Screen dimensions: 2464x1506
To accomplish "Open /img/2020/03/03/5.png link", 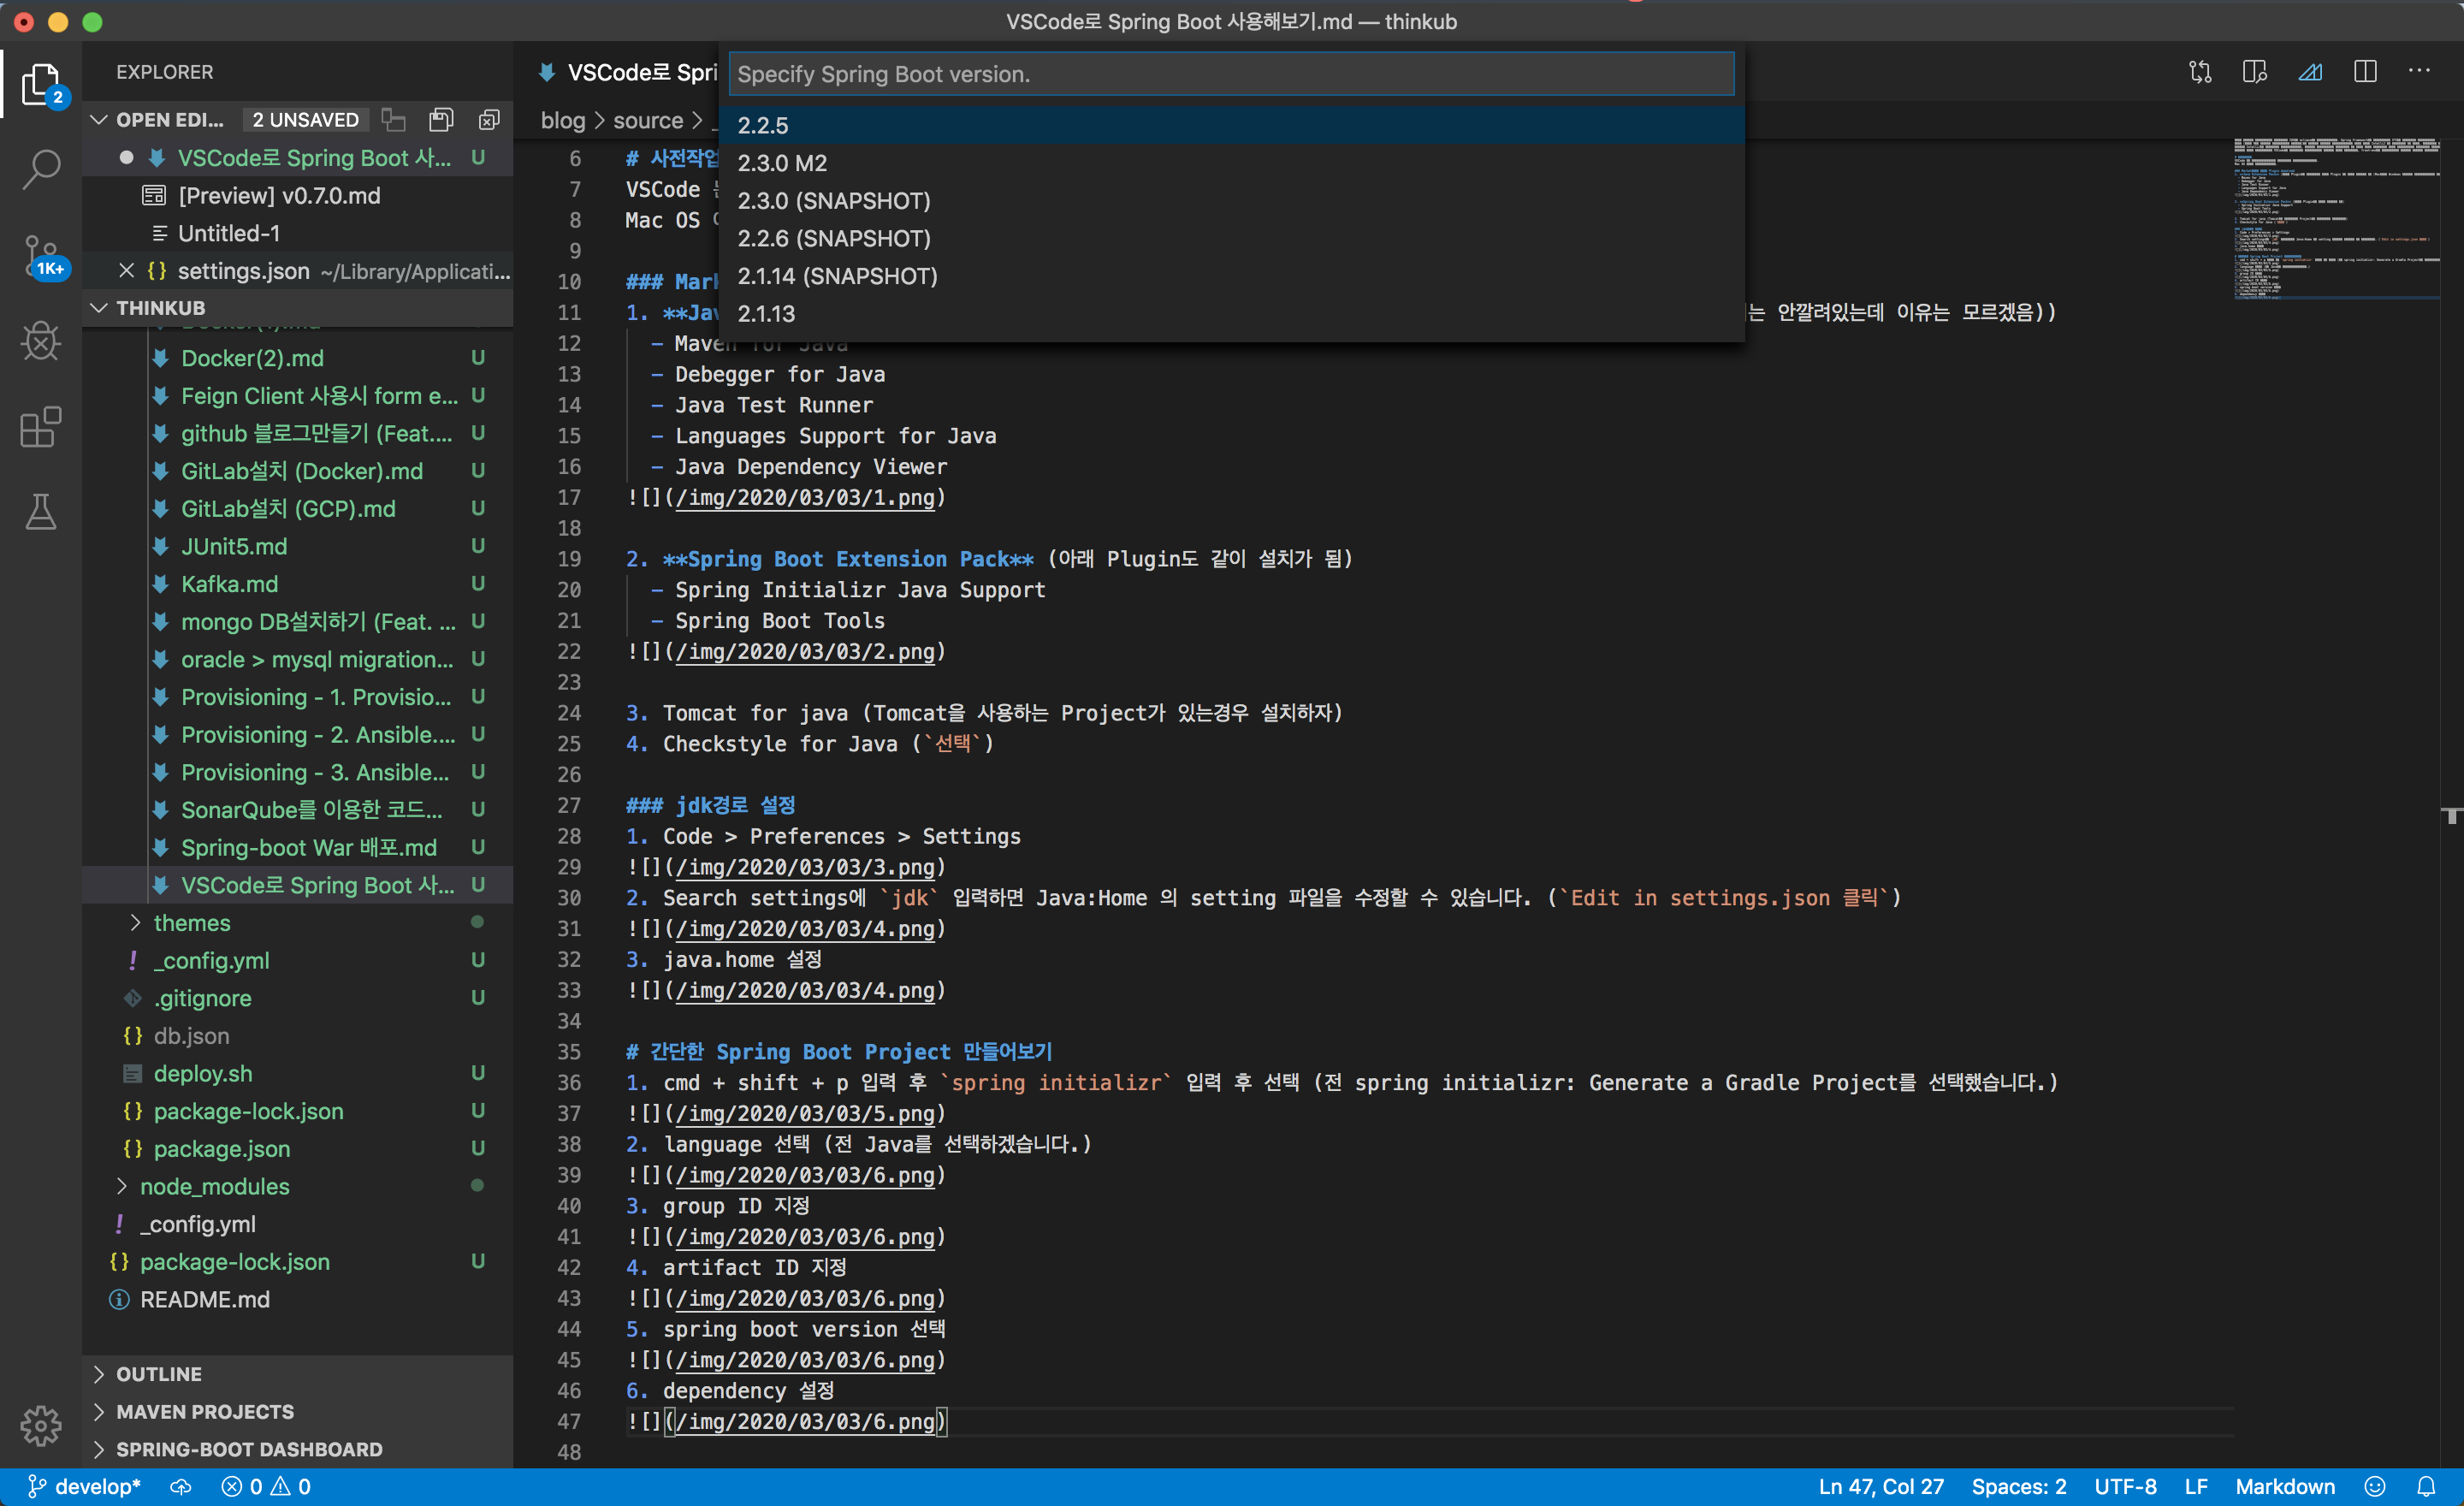I will (806, 1113).
